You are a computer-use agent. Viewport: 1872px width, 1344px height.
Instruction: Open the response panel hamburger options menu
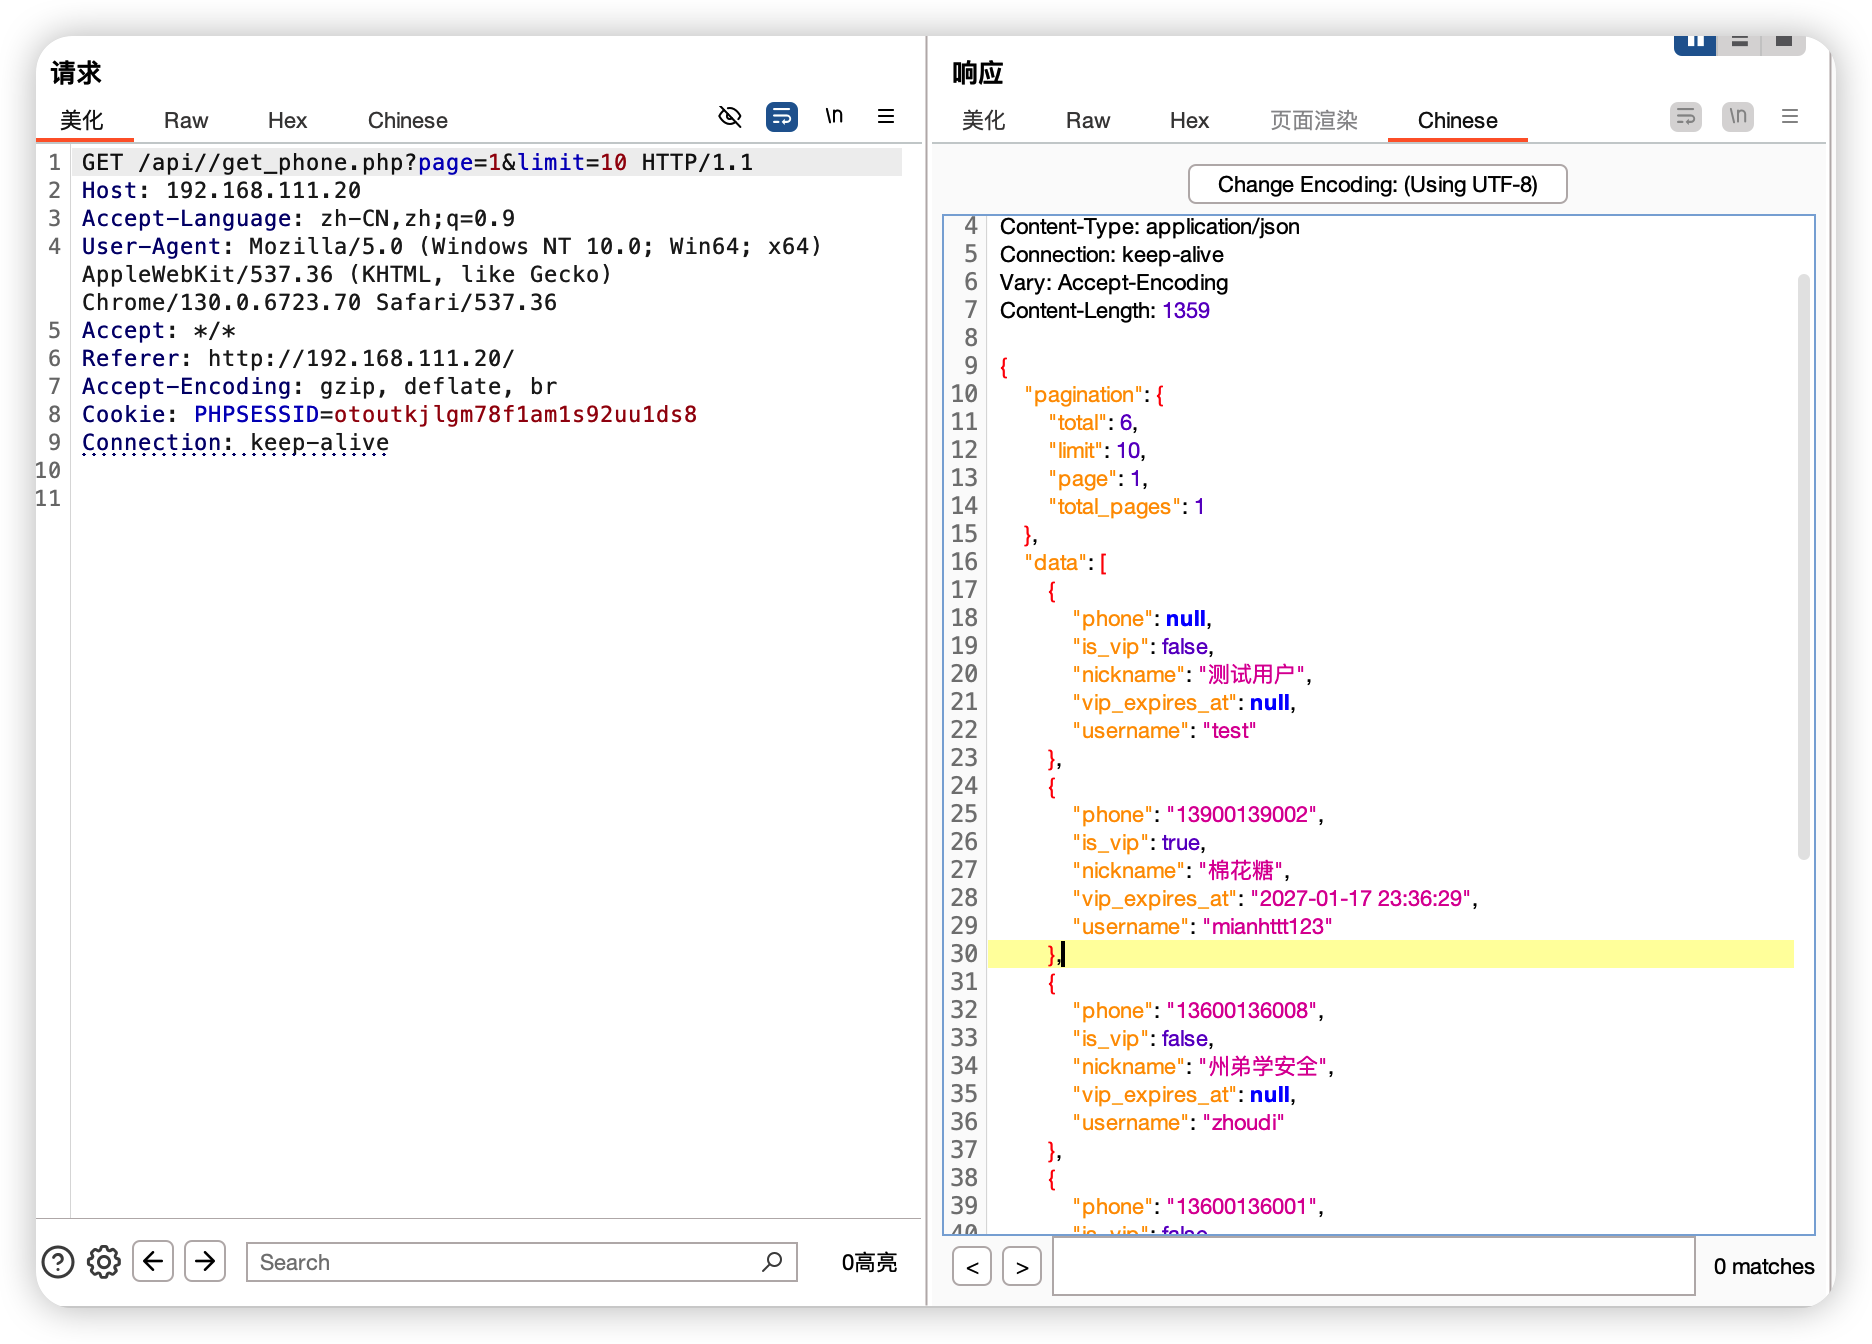[x=1790, y=117]
